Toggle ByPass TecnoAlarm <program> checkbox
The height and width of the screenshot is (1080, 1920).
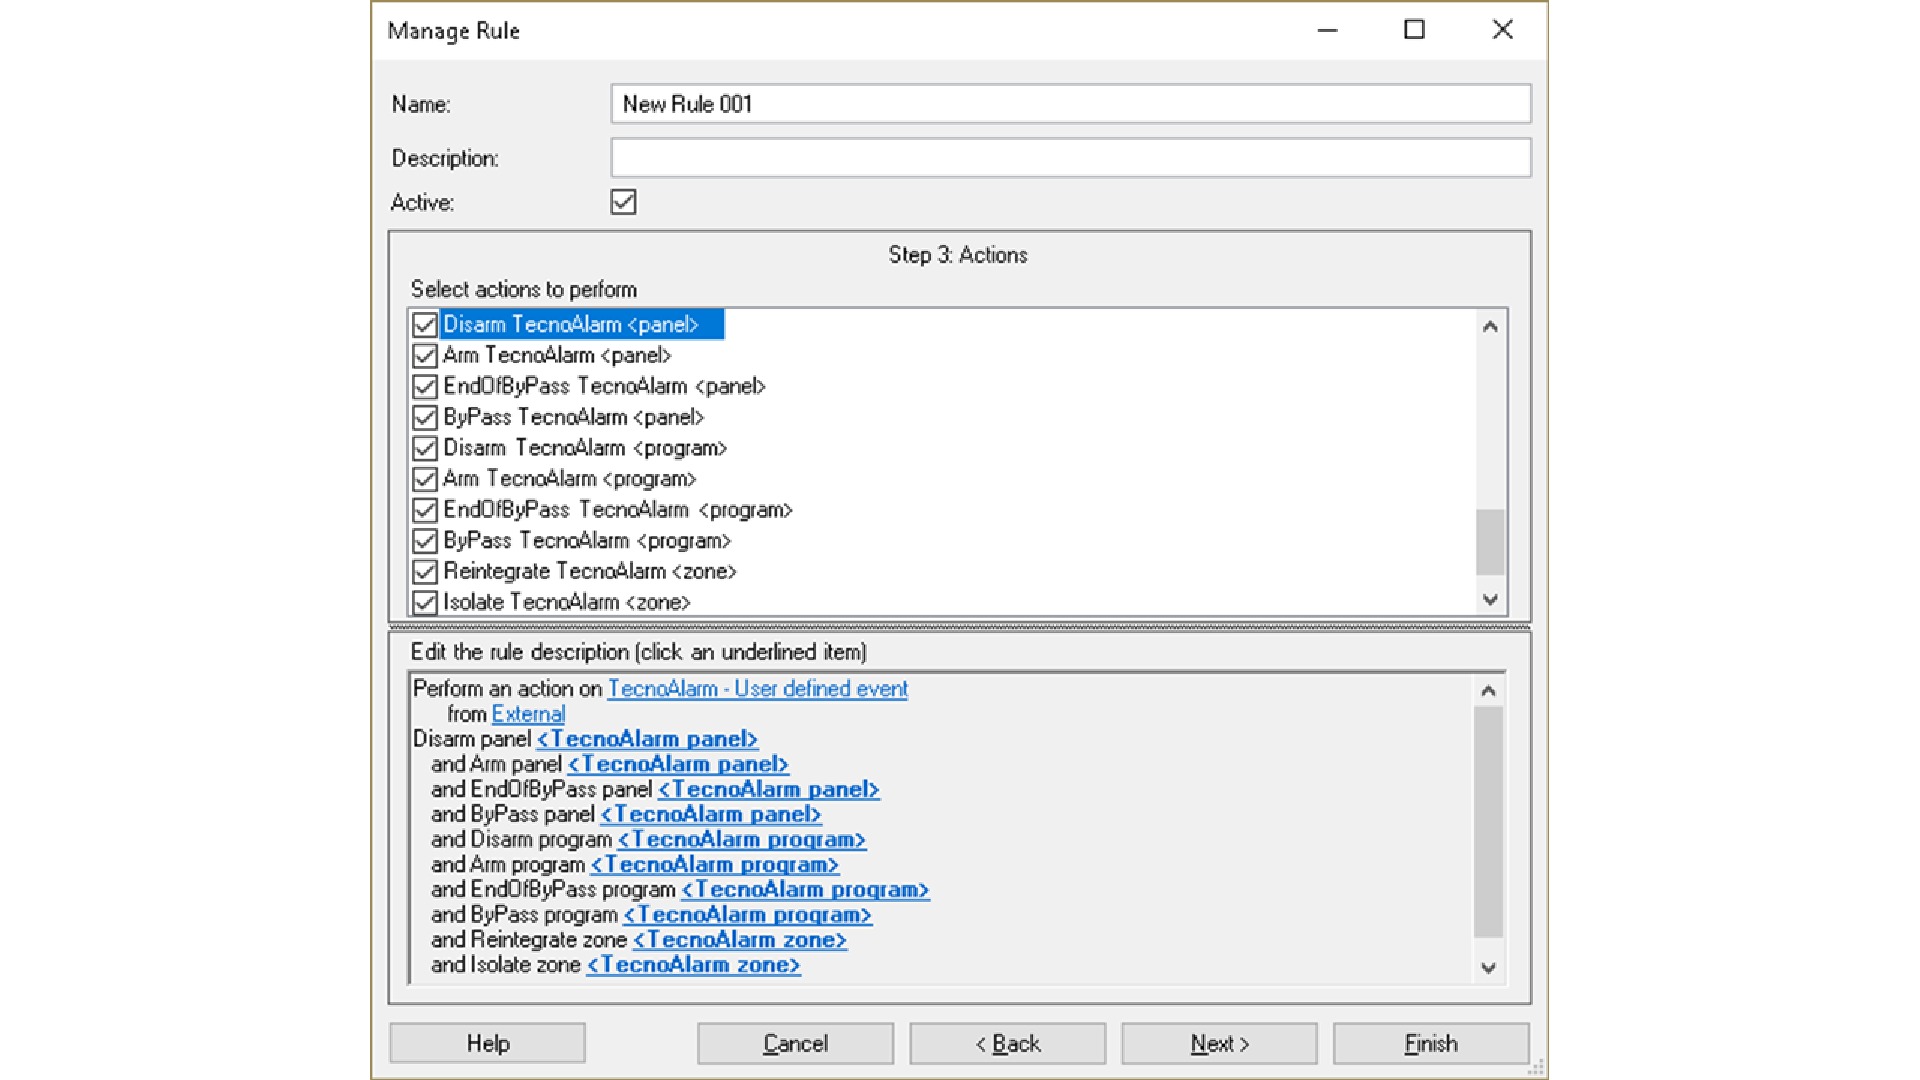[425, 542]
